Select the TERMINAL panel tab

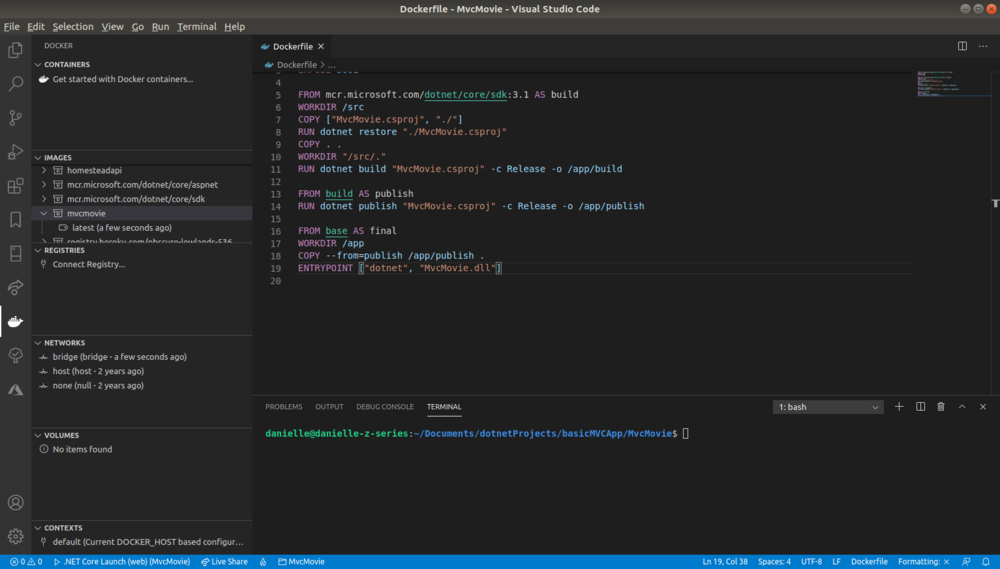[444, 406]
